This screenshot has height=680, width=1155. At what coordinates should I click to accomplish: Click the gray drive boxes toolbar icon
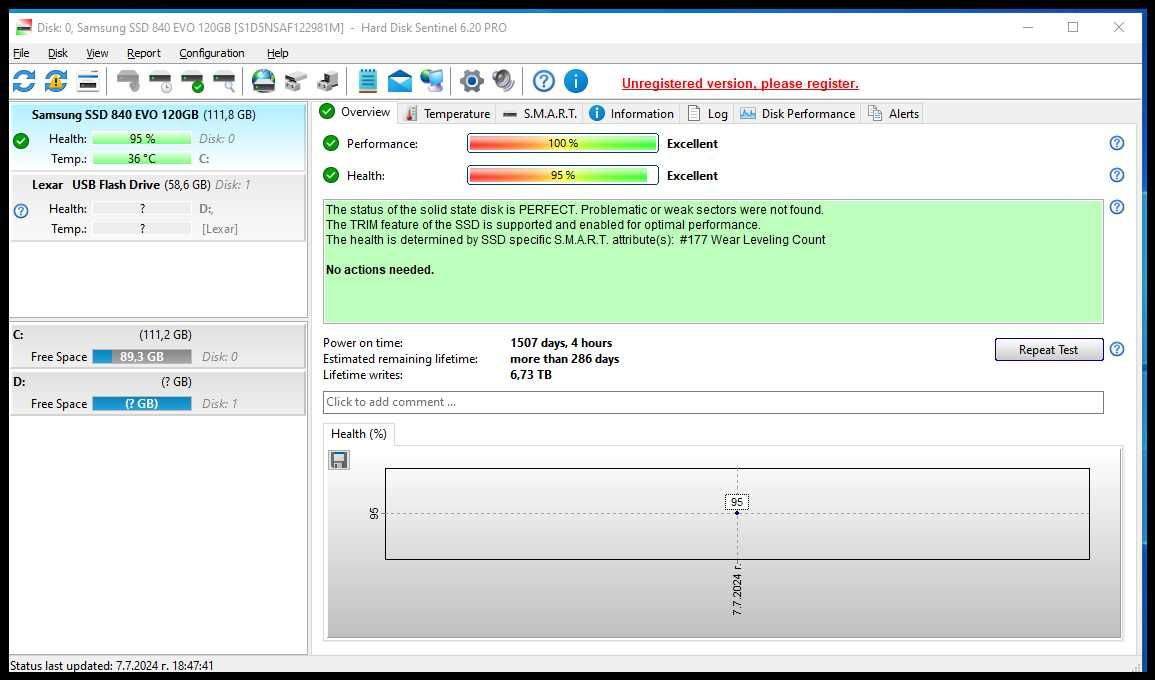(x=295, y=81)
